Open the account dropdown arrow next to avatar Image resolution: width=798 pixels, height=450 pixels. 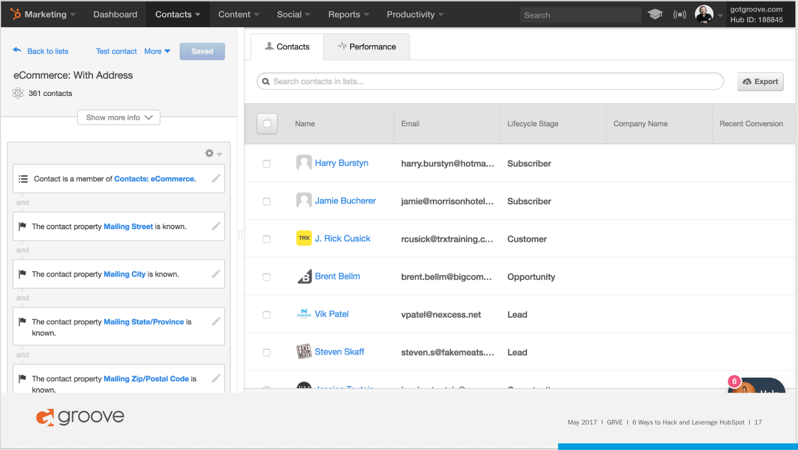click(x=720, y=15)
